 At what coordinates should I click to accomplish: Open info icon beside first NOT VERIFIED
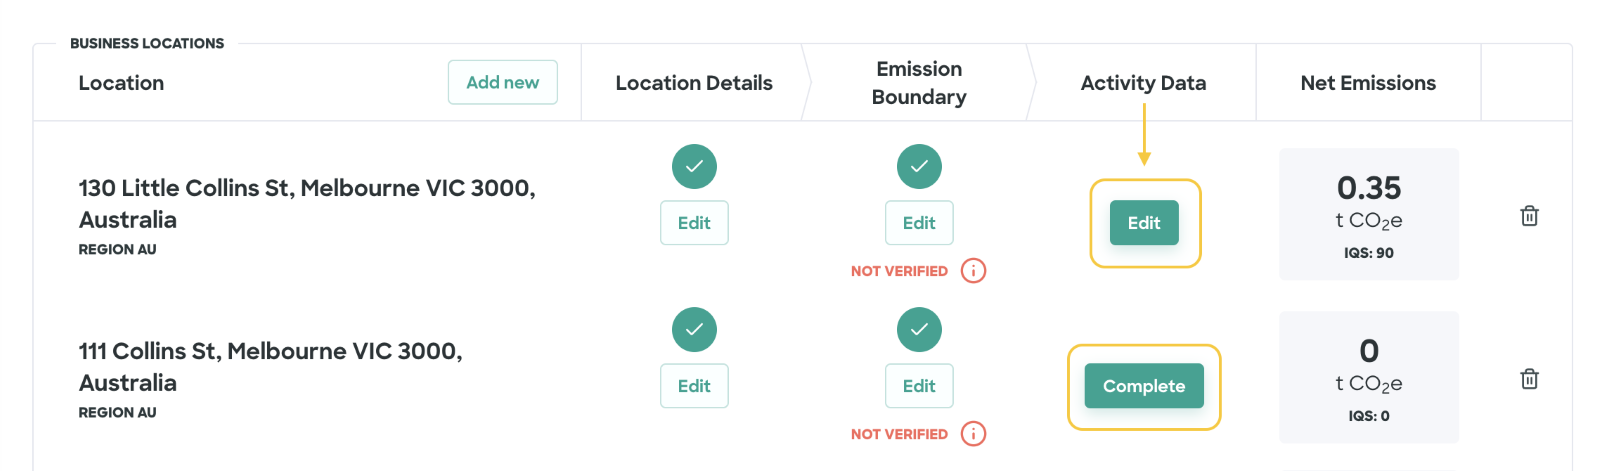coord(973,271)
